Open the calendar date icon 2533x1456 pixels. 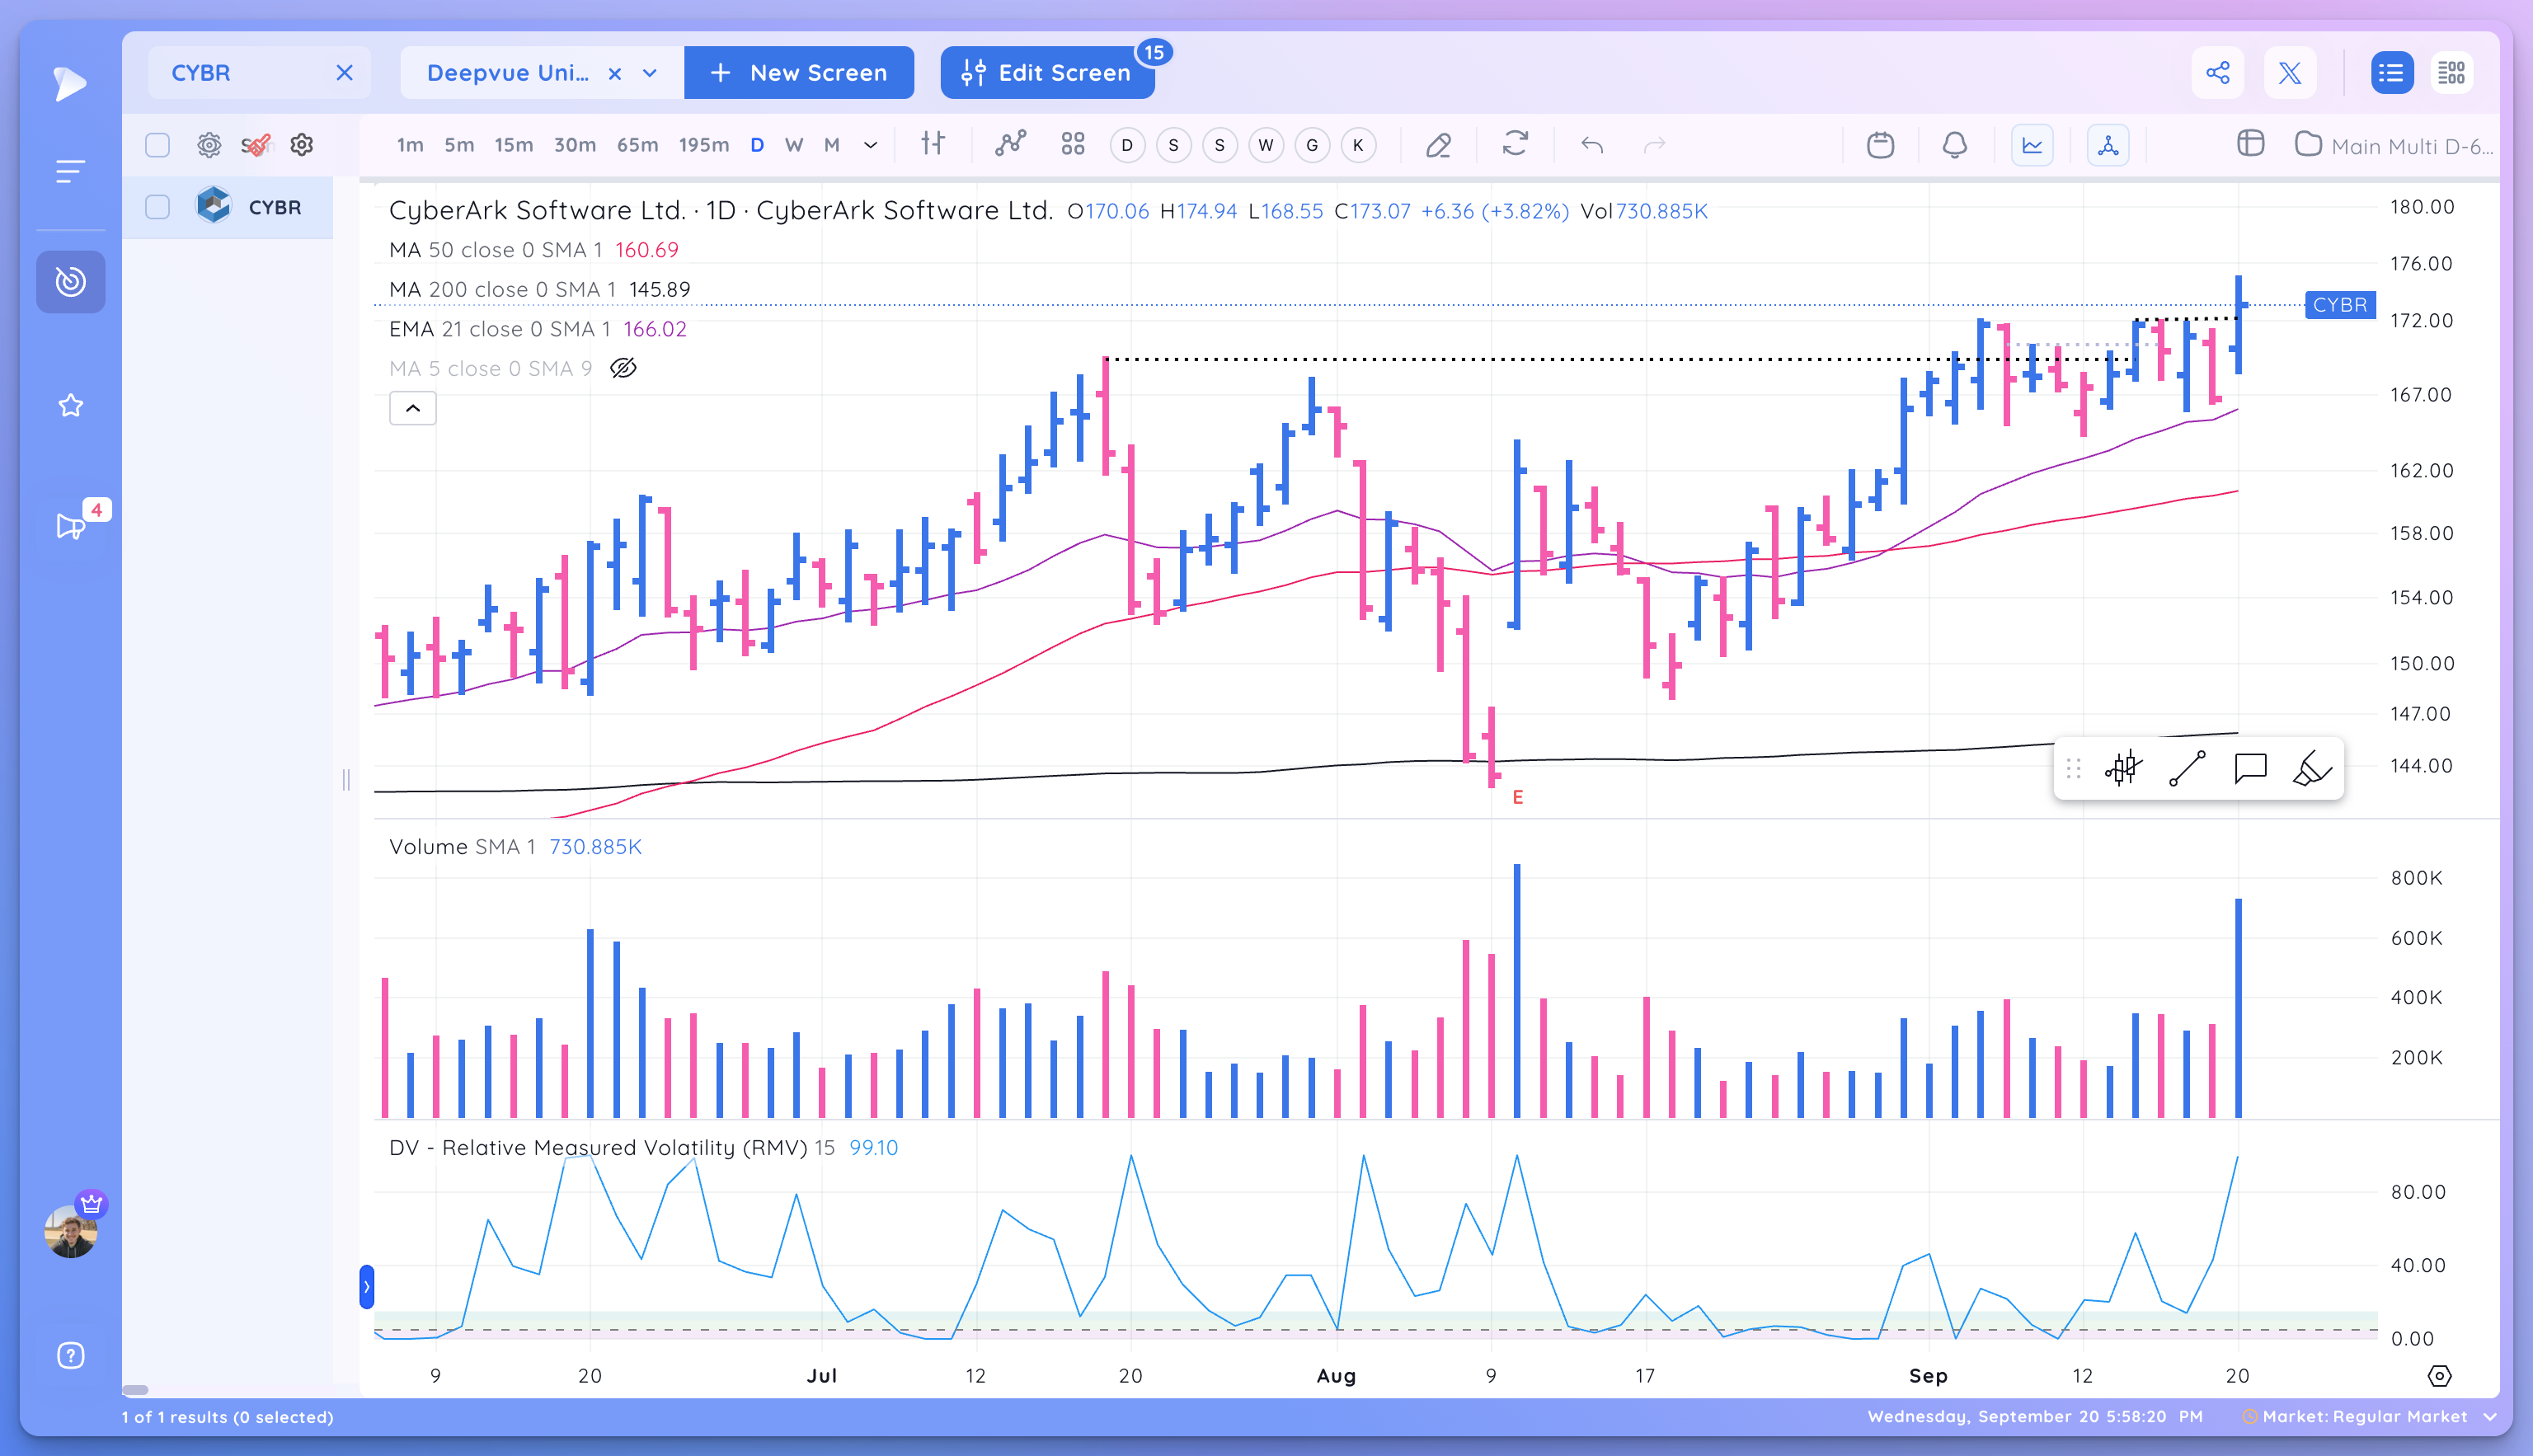(1880, 145)
